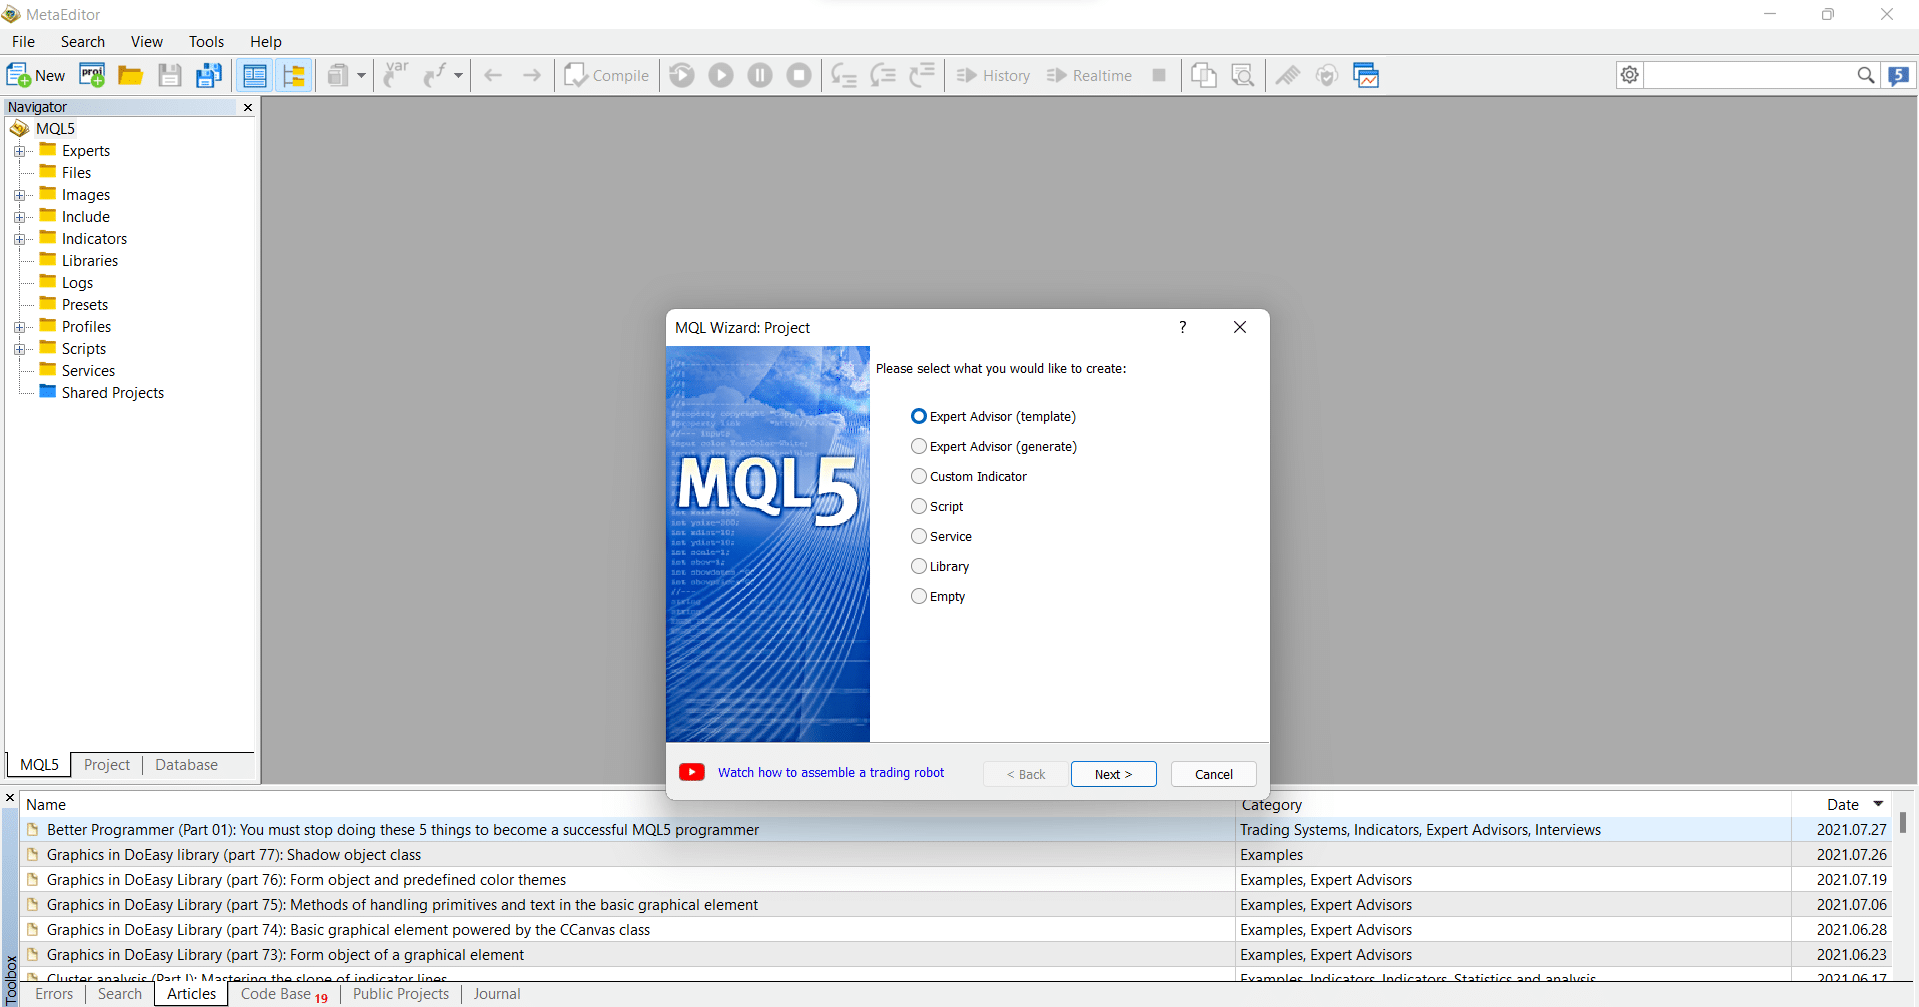Click the magnifier search icon in search box
The image size is (1919, 1007).
pos(1865,75)
